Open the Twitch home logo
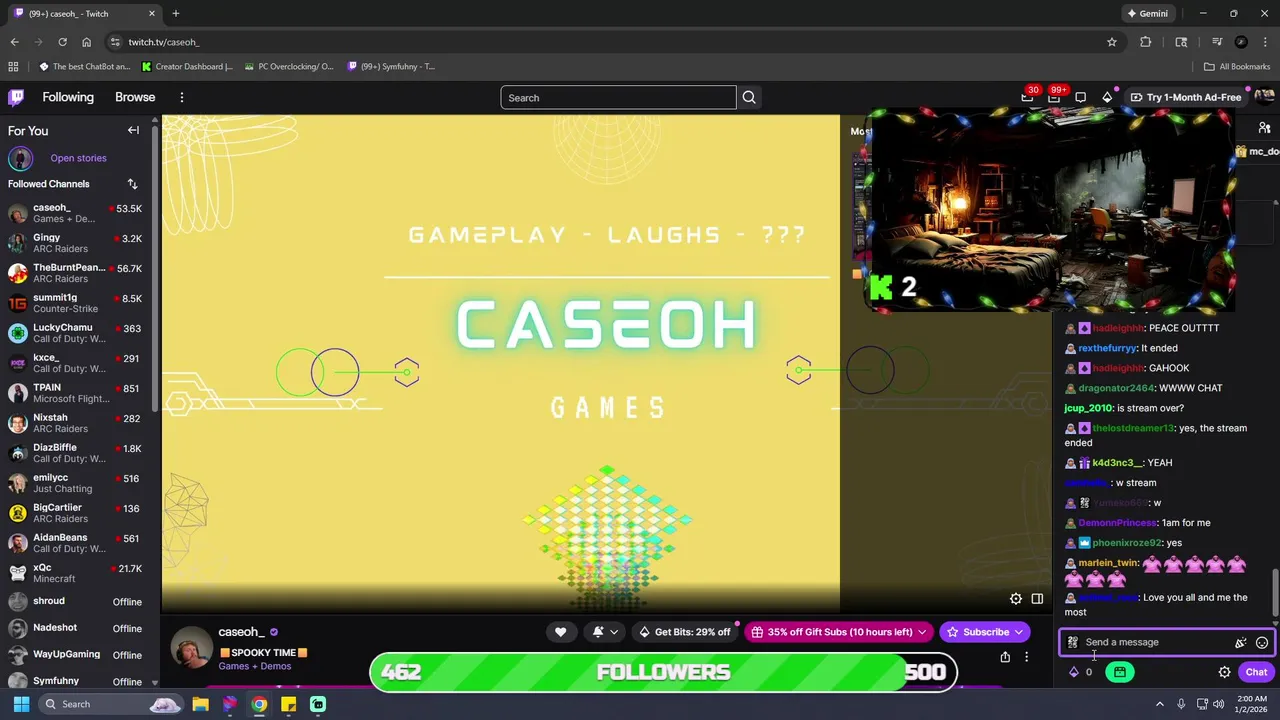 click(x=16, y=97)
